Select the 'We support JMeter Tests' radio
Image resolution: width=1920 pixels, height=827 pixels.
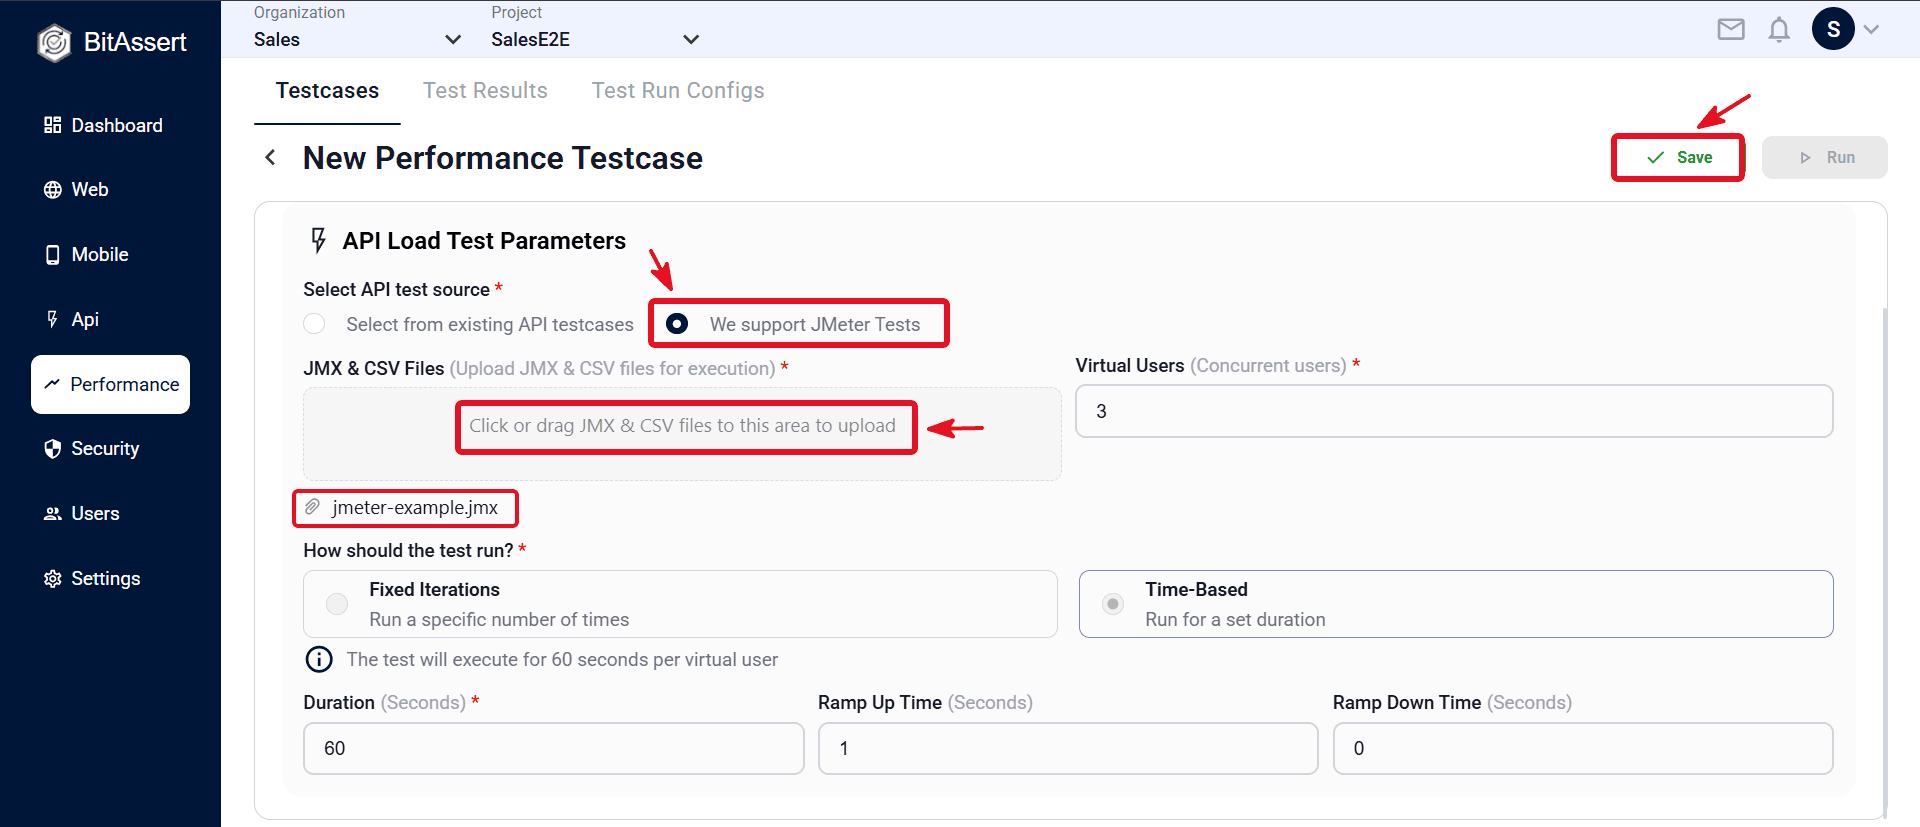[677, 324]
